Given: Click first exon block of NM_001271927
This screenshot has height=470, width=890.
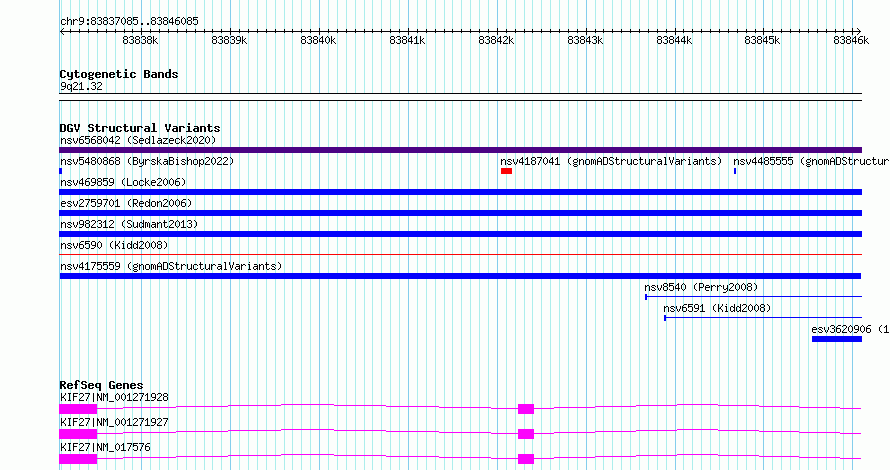Looking at the screenshot, I should point(78,434).
